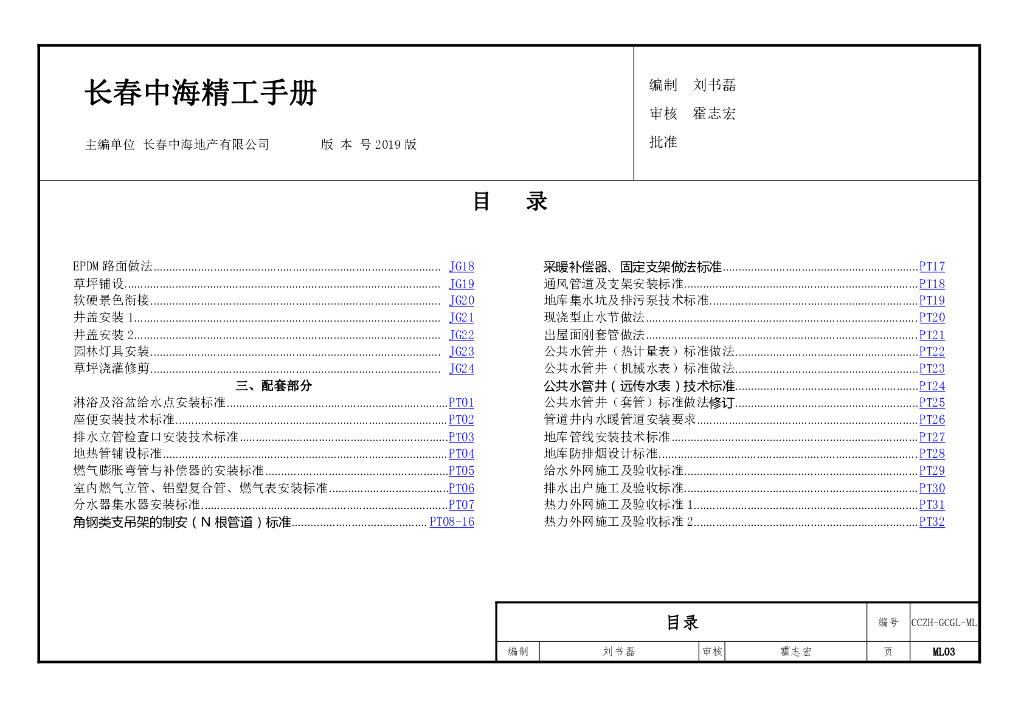The image size is (1024, 724).
Task: Go to PT19 link
Action: click(x=932, y=300)
